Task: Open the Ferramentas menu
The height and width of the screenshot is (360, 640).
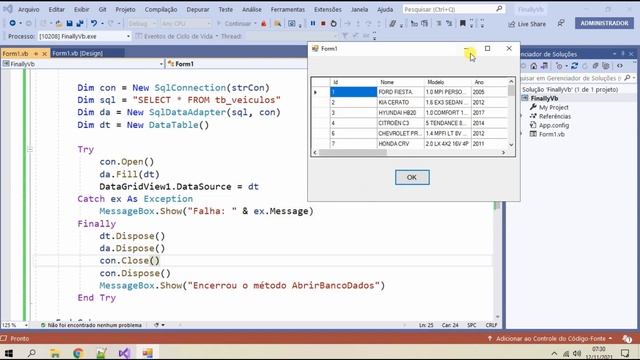Action: (x=287, y=9)
